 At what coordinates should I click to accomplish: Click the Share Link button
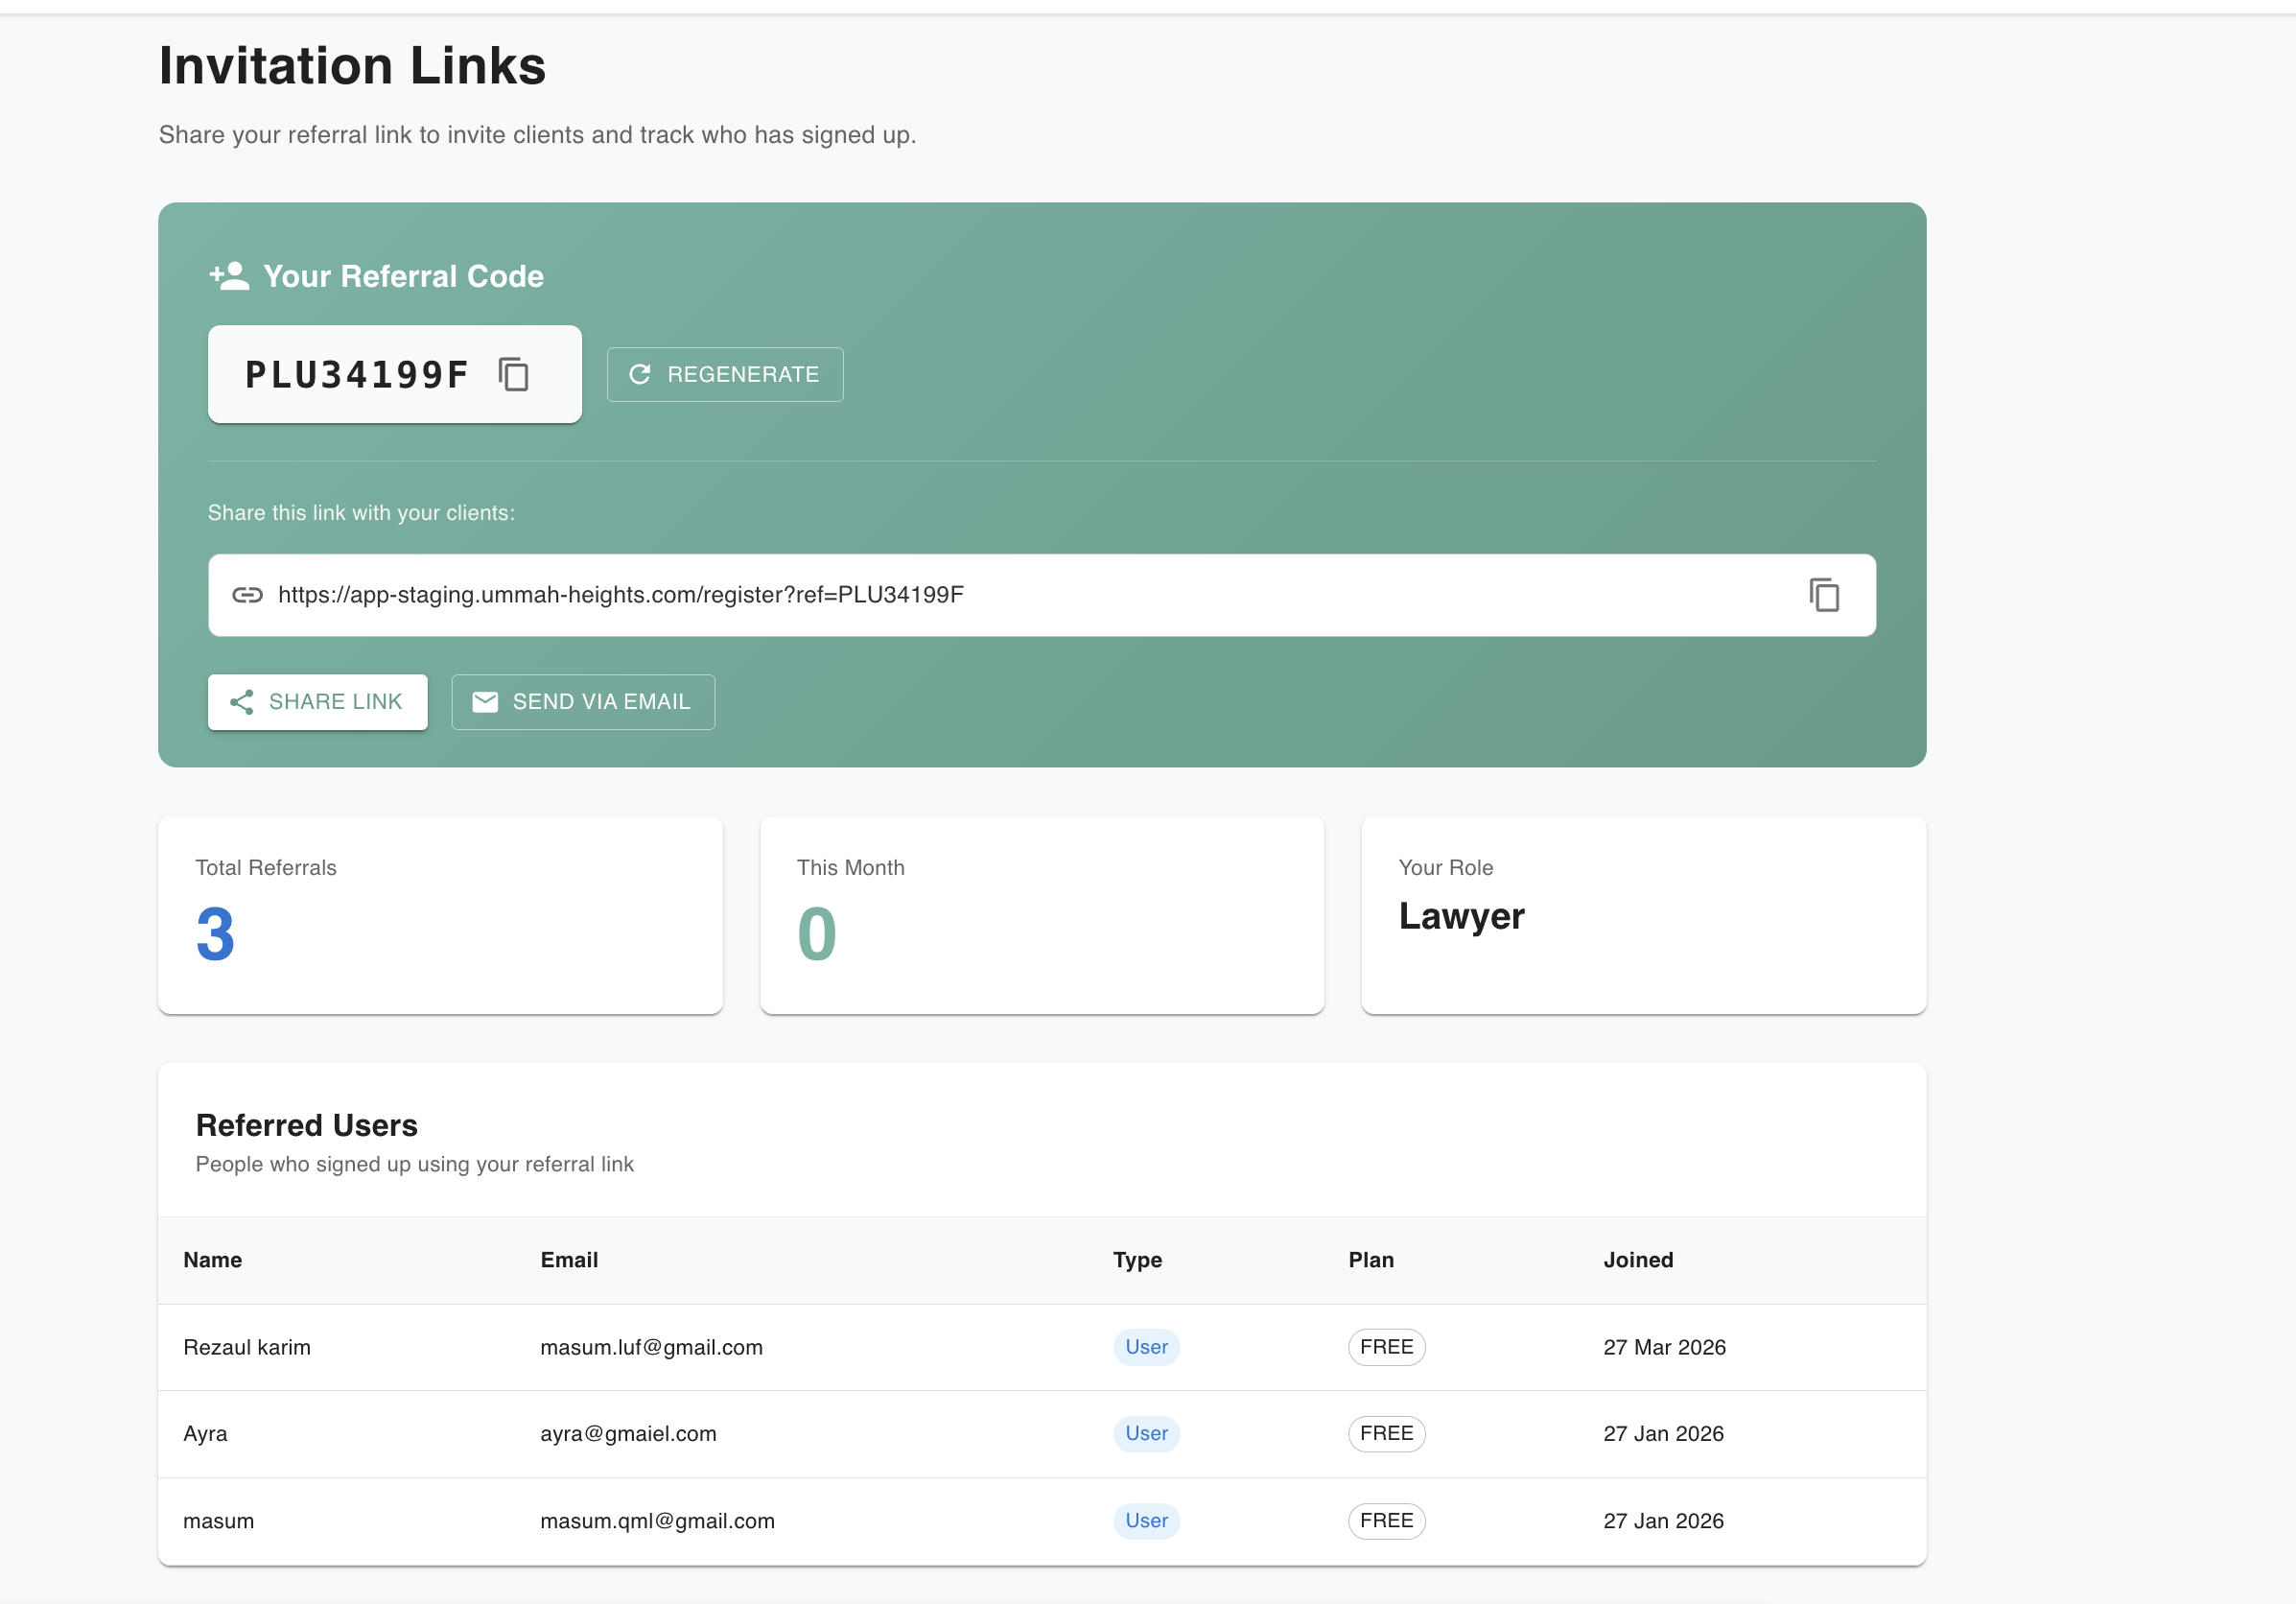tap(317, 701)
